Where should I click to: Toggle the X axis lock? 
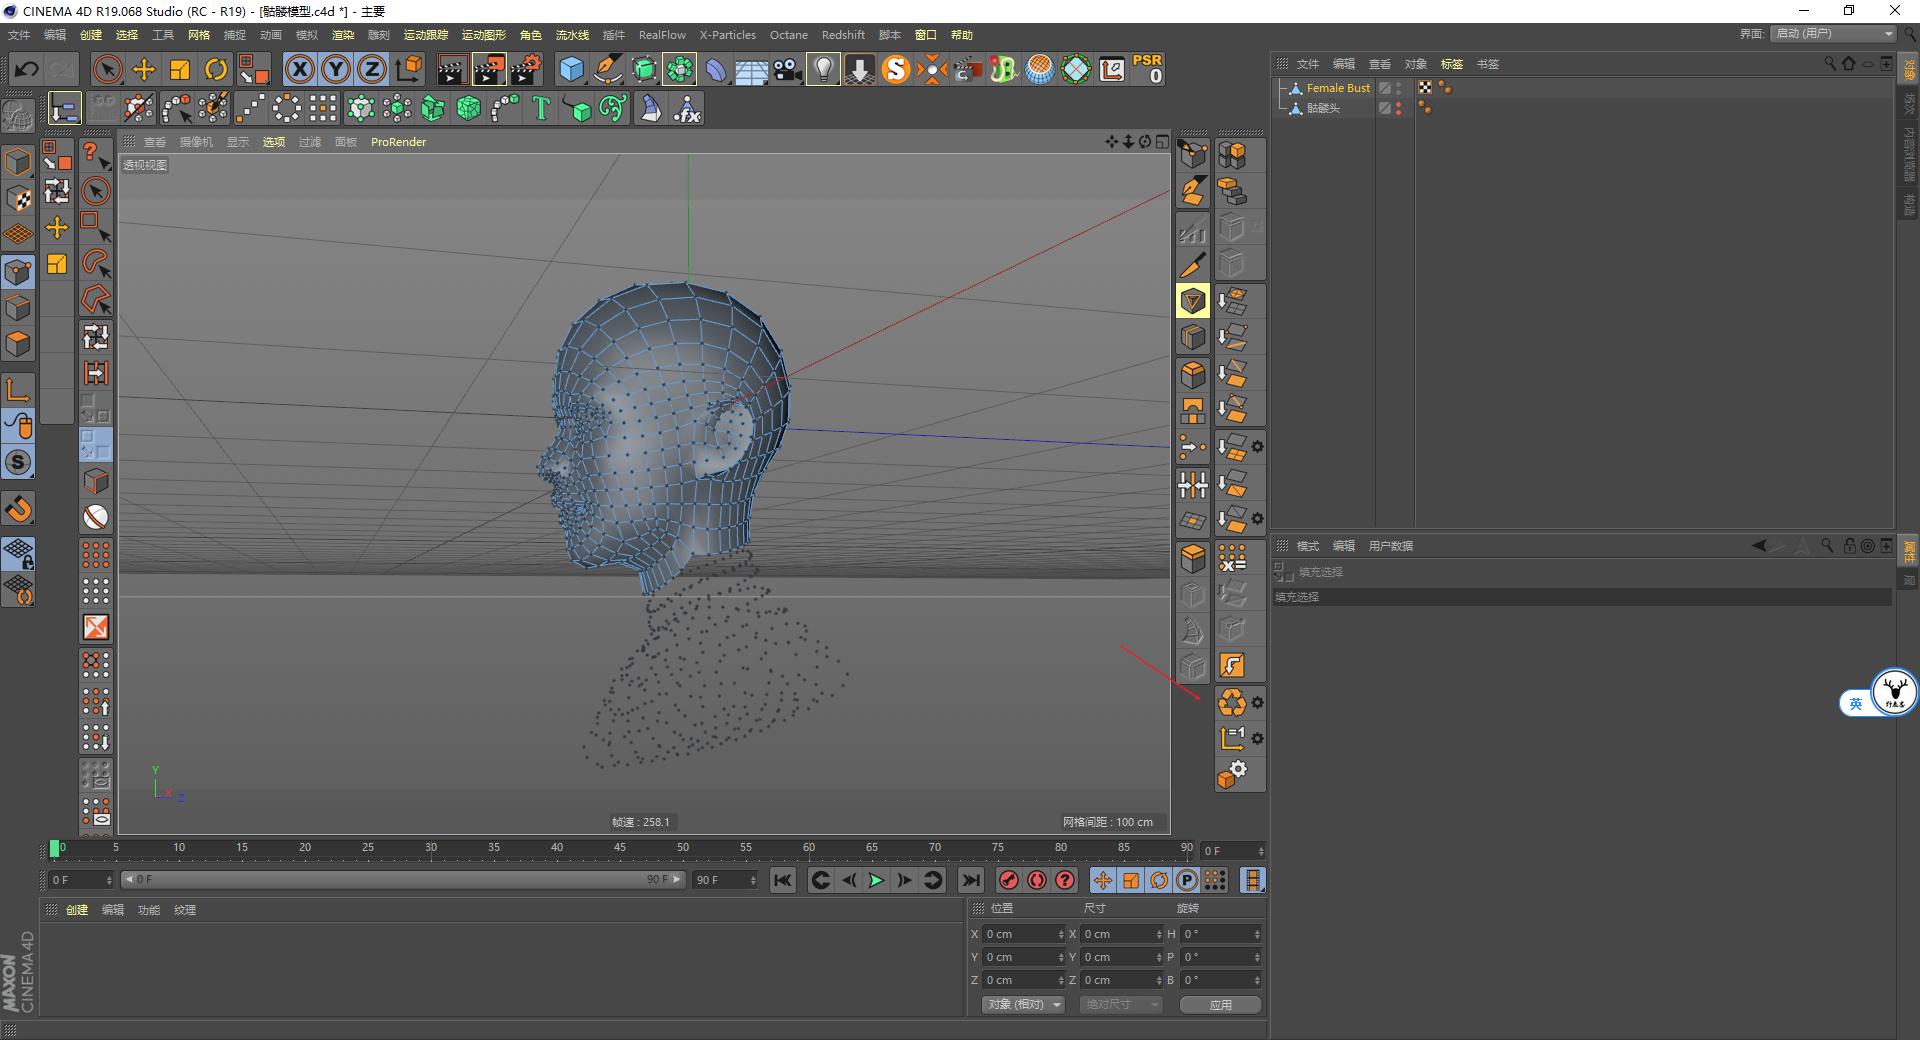(299, 69)
